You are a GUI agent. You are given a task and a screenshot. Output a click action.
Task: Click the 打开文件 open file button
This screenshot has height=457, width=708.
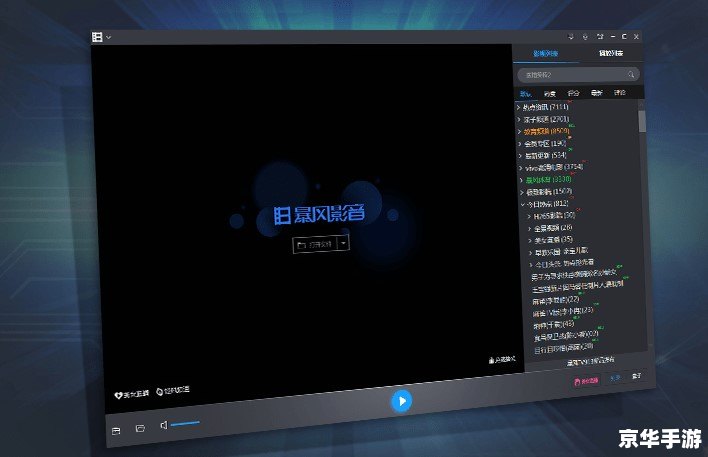(315, 244)
